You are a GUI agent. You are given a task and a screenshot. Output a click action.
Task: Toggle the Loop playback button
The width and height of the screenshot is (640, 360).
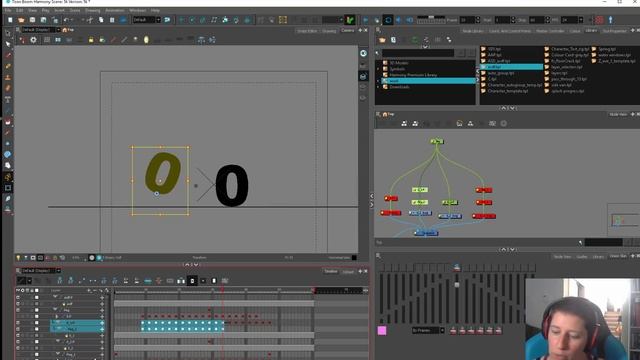[388, 20]
